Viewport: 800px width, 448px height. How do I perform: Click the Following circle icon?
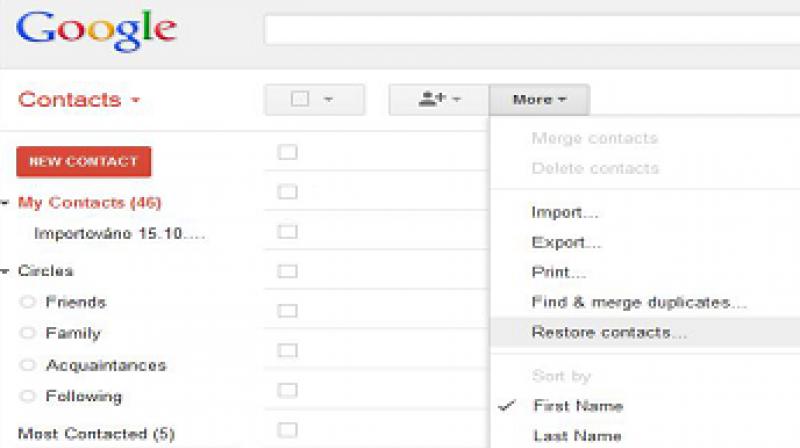[27, 396]
